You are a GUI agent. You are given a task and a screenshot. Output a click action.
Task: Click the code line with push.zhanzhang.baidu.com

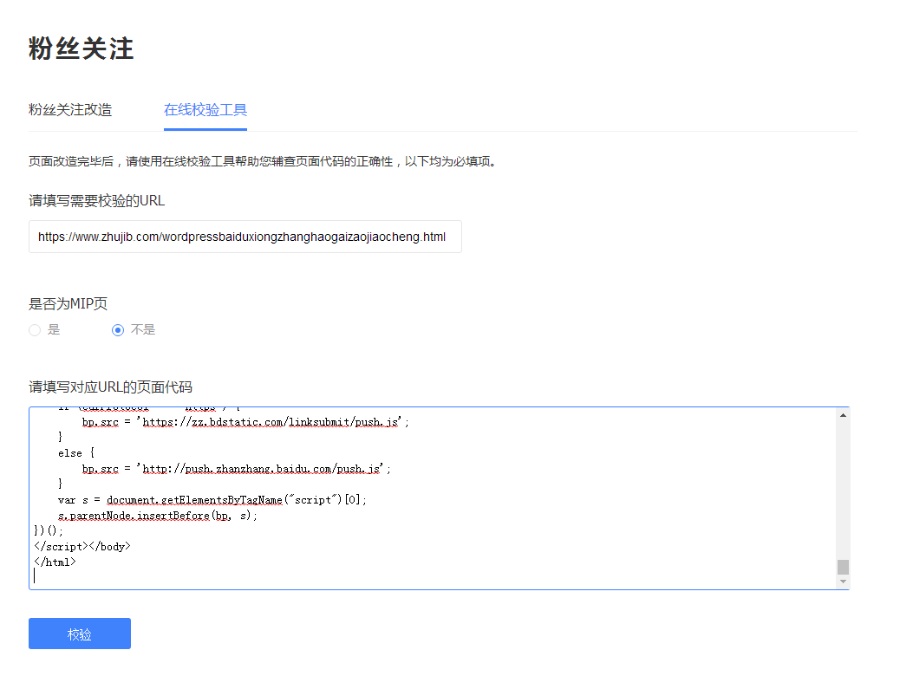pos(236,469)
